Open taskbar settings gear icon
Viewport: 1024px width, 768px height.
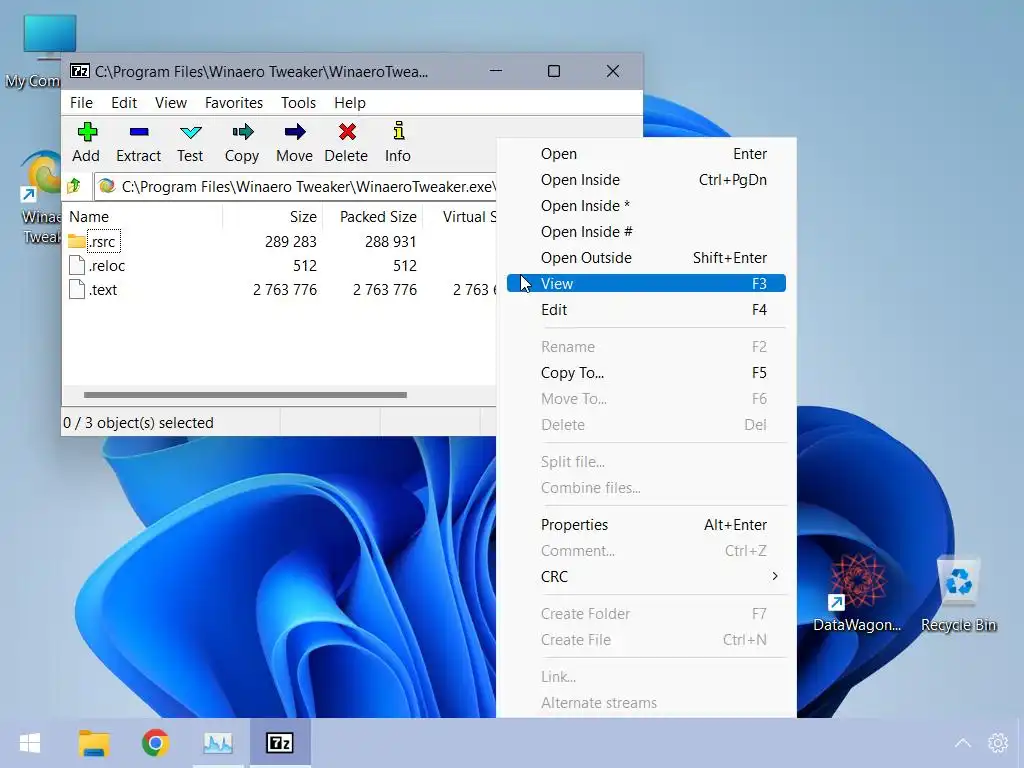coord(998,743)
